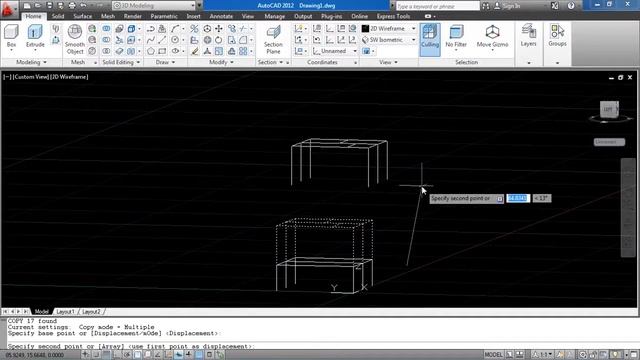This screenshot has width=640, height=360.
Task: Click Sign In
Action: pos(507,6)
